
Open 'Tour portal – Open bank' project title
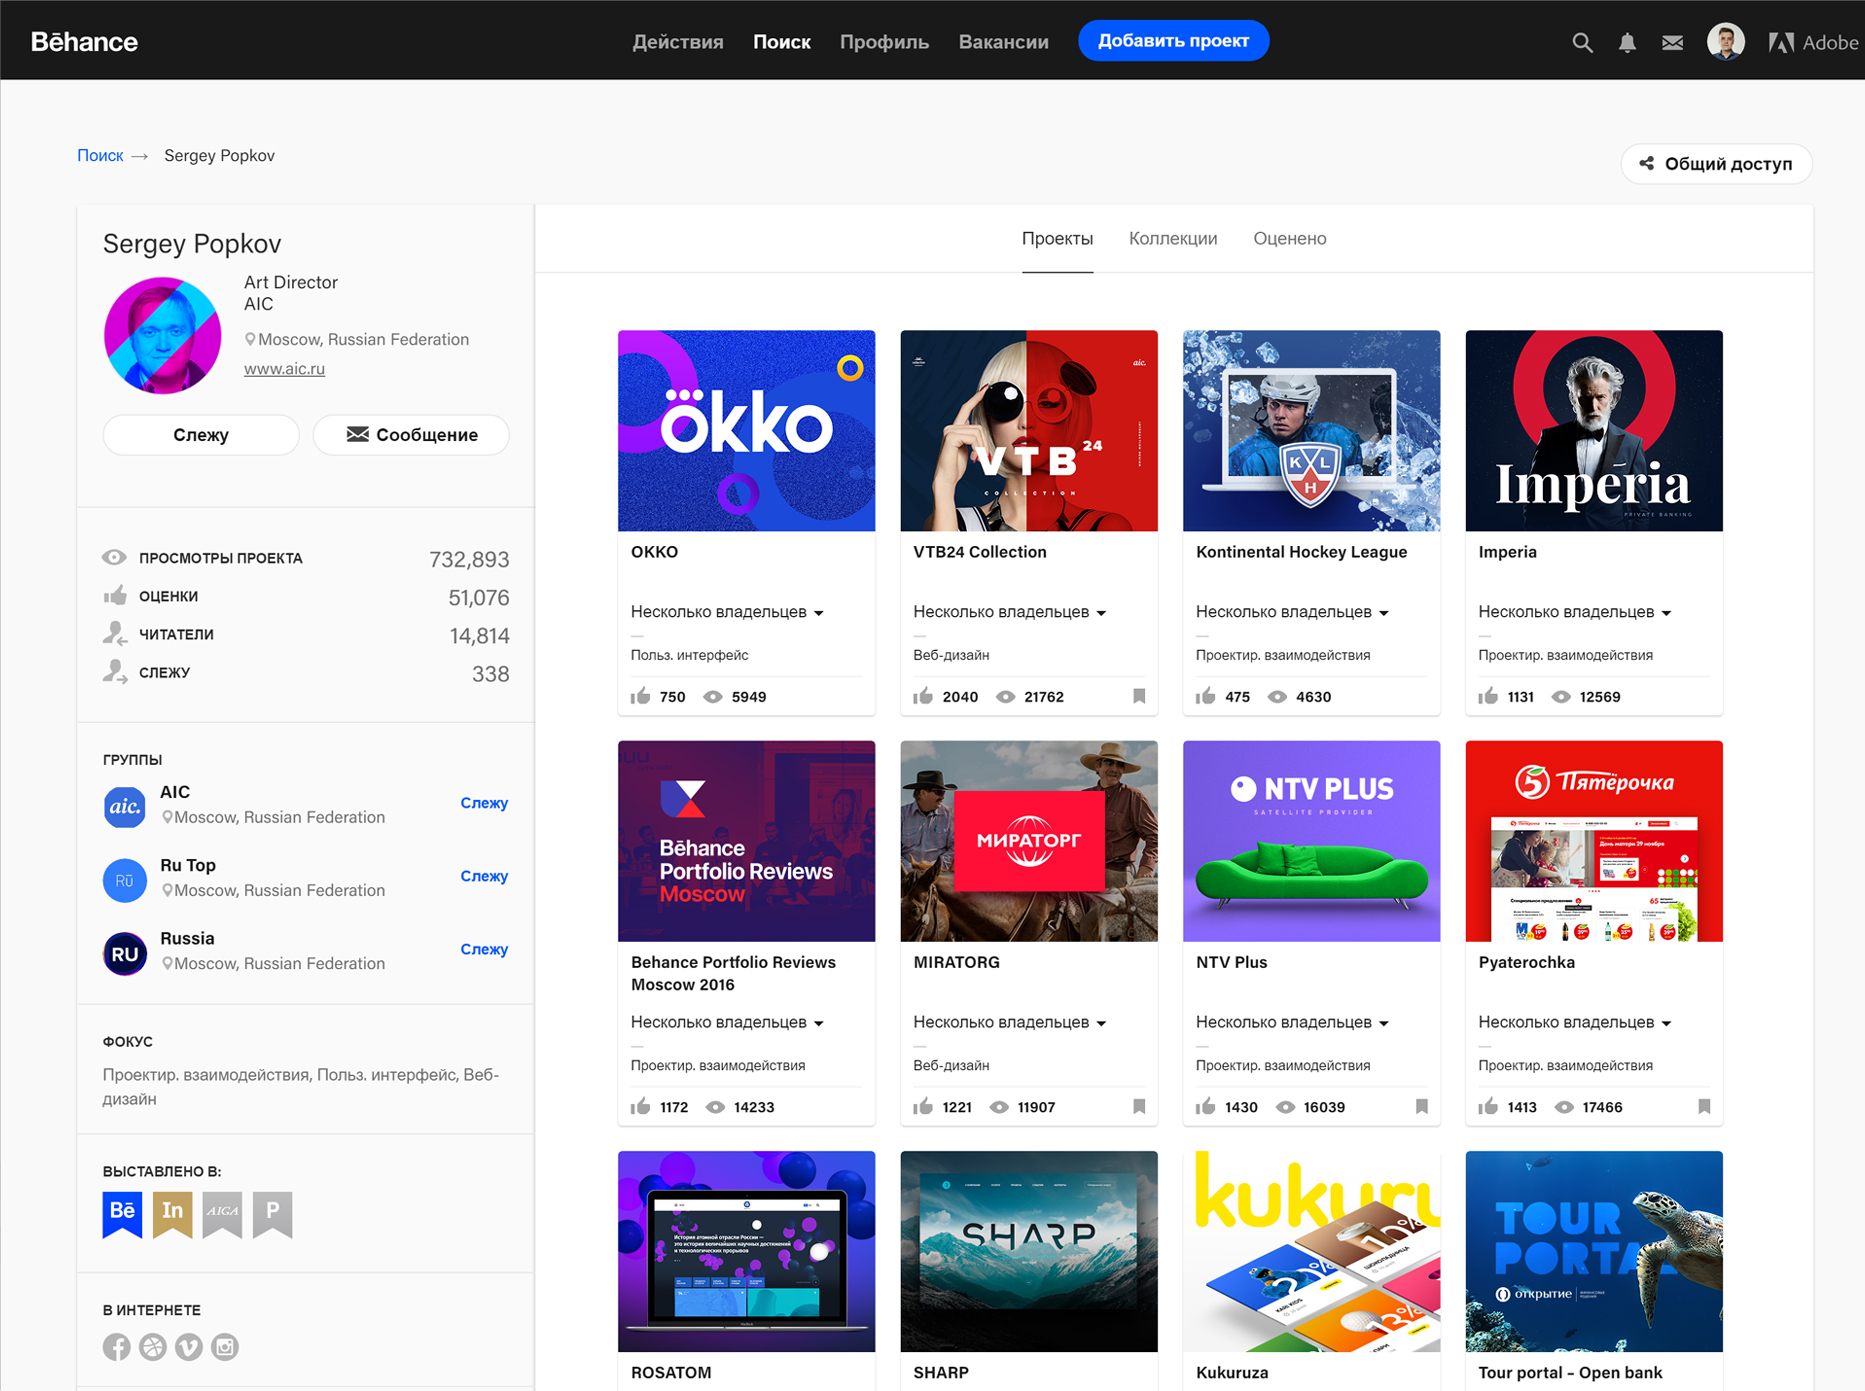point(1570,1373)
